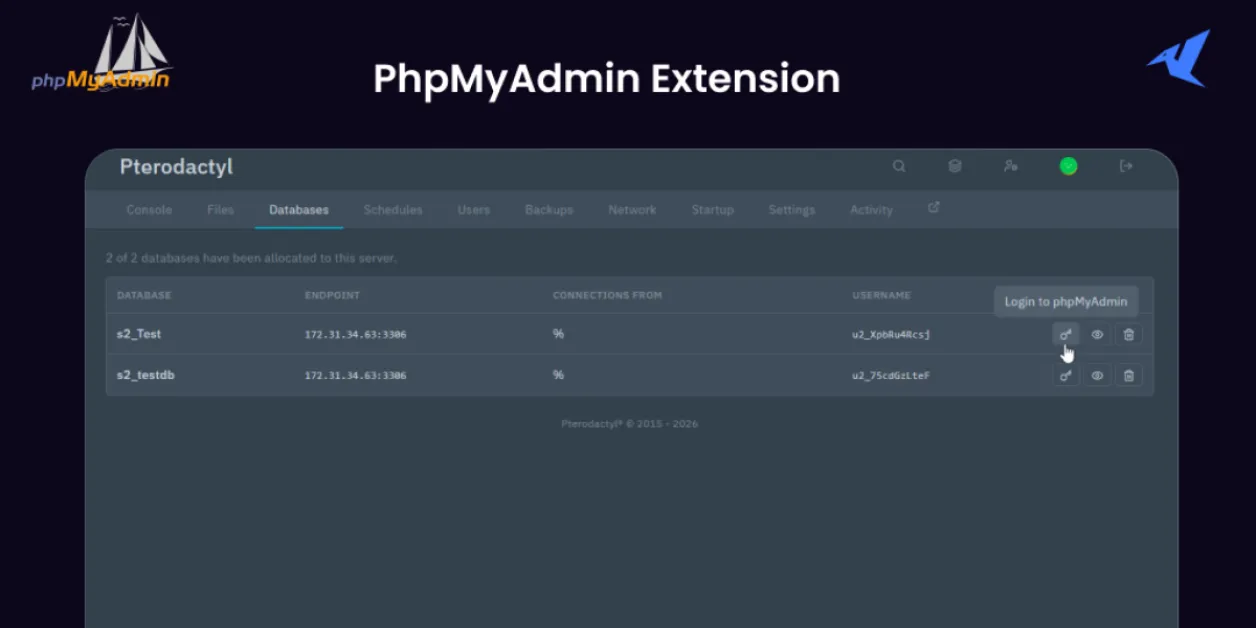Show connection details eye icon for s2_Test
The height and width of the screenshot is (628, 1256).
tap(1097, 335)
